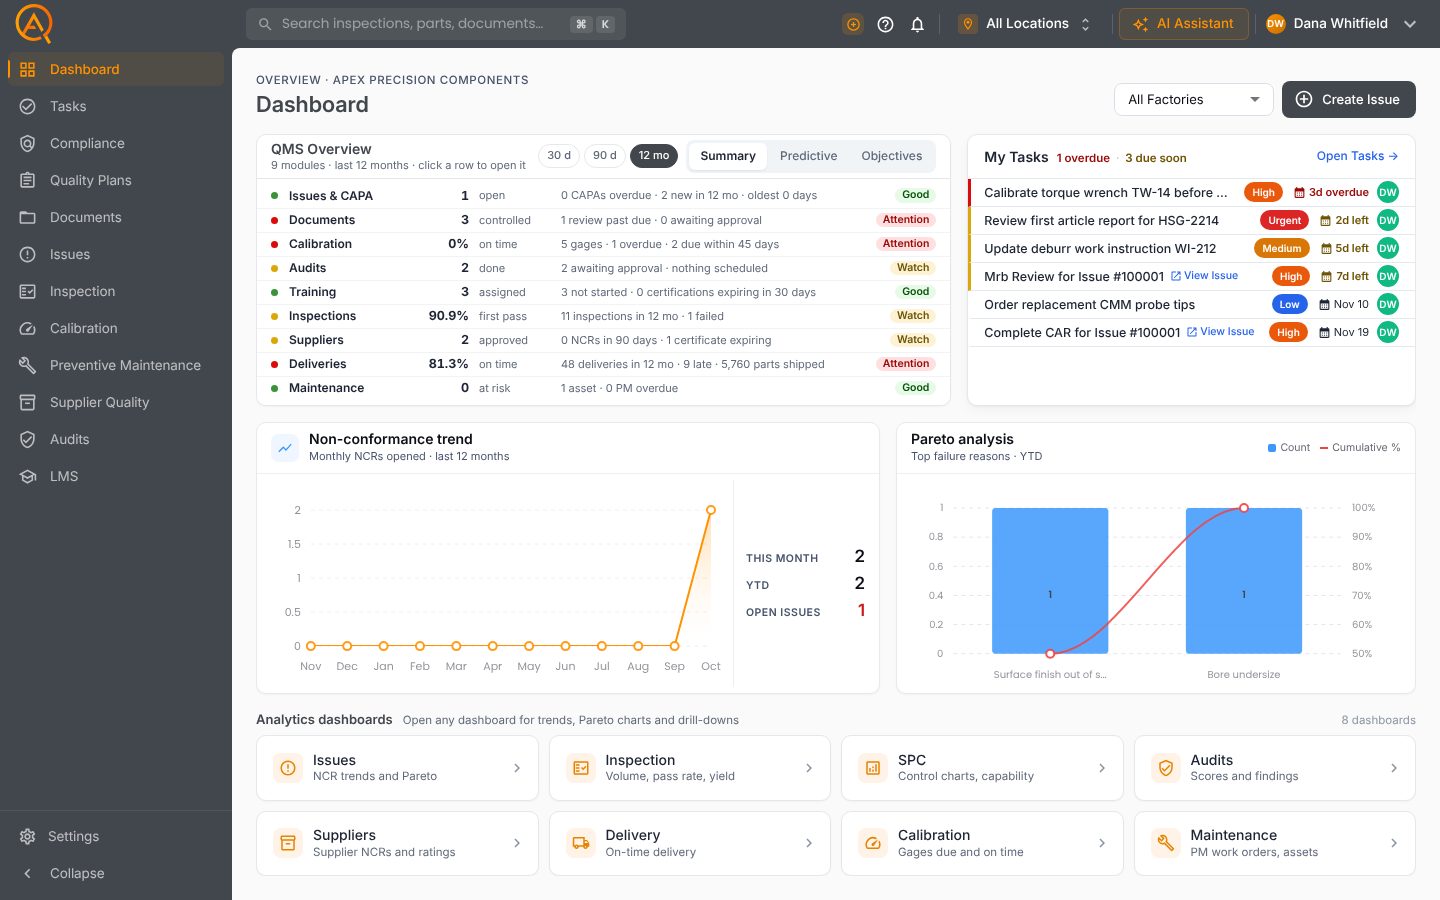The image size is (1440, 900).
Task: Click the Preventive Maintenance wrench icon
Action: [x=28, y=365]
